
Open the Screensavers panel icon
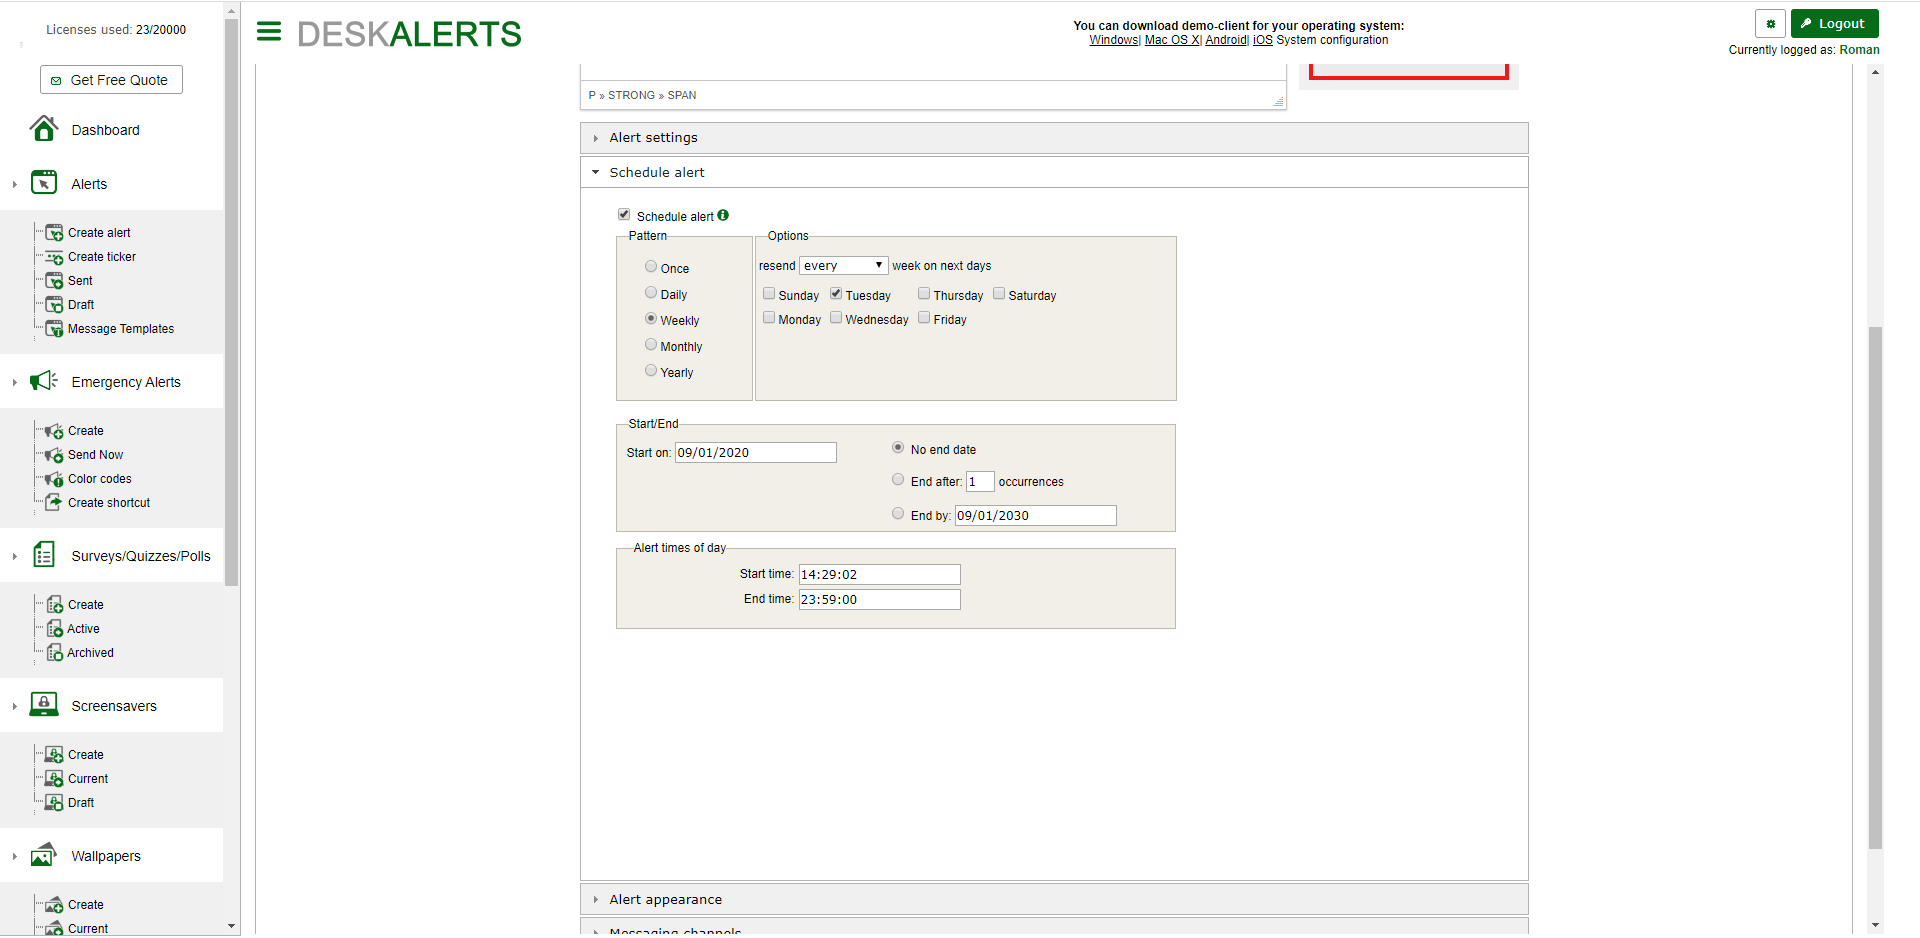(43, 704)
